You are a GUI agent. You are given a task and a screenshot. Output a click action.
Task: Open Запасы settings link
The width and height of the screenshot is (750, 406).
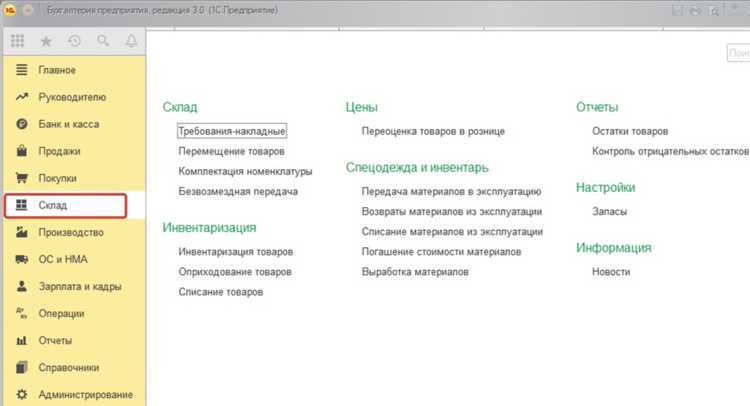[609, 211]
